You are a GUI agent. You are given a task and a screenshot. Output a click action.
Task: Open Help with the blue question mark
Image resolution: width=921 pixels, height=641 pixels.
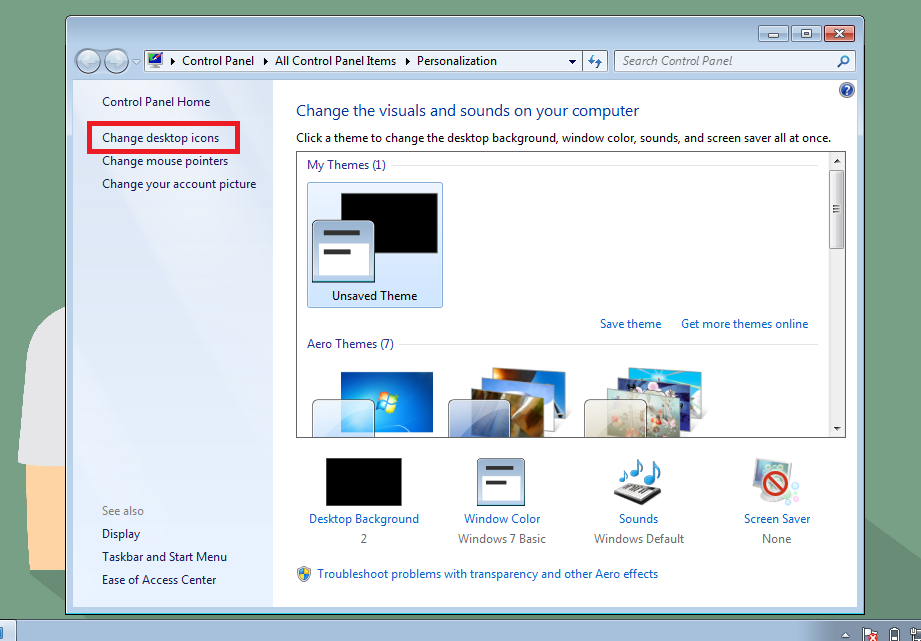847,90
